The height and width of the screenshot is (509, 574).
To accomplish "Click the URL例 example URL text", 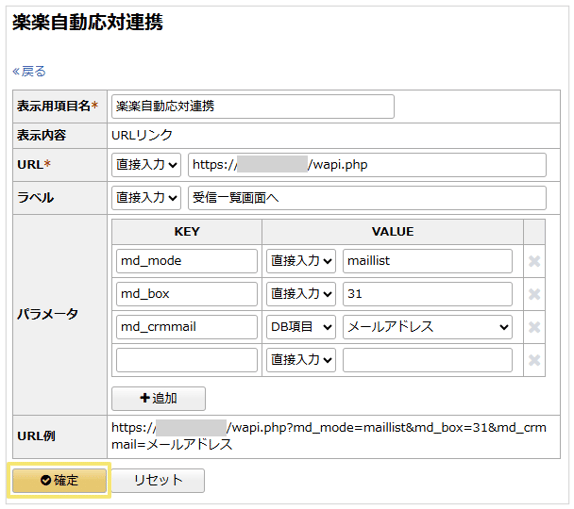I will [x=329, y=436].
